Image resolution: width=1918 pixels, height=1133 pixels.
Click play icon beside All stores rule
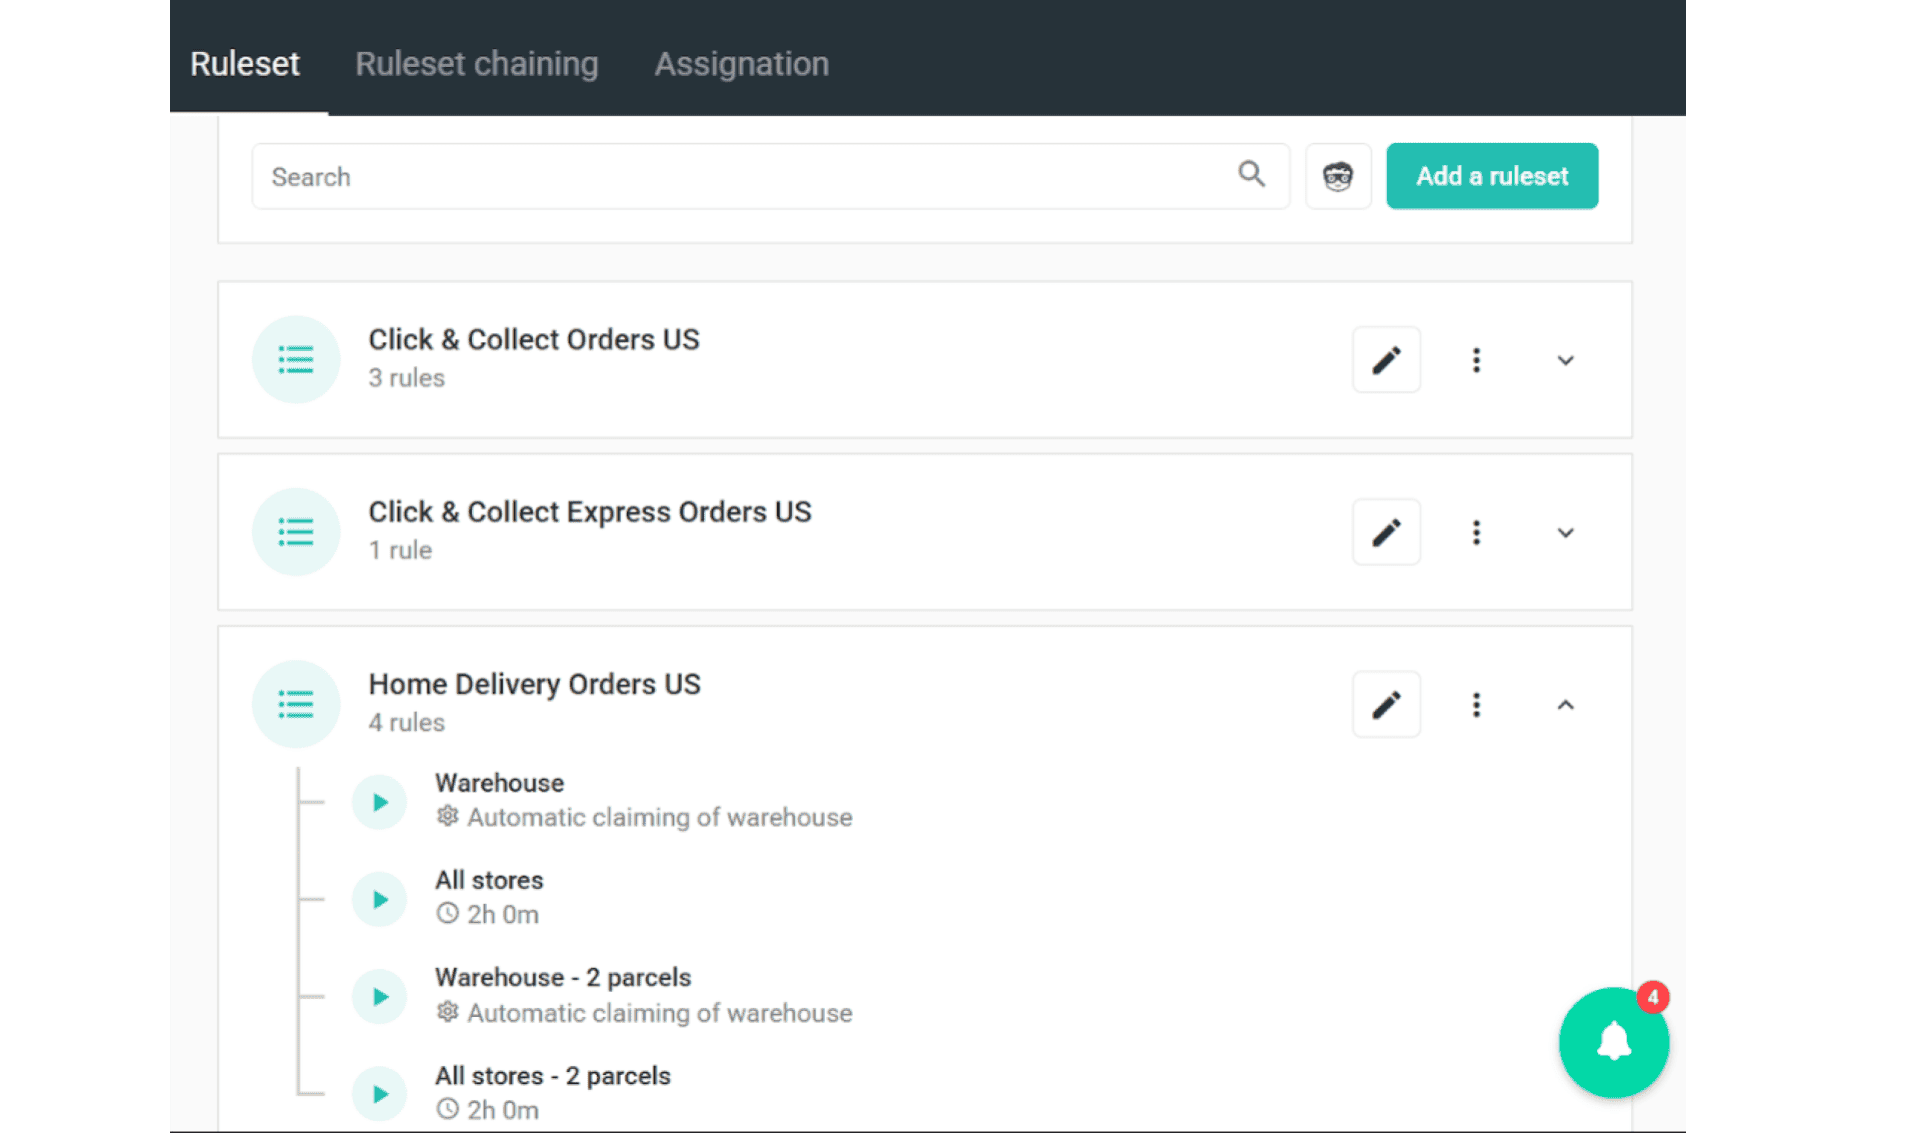click(380, 899)
